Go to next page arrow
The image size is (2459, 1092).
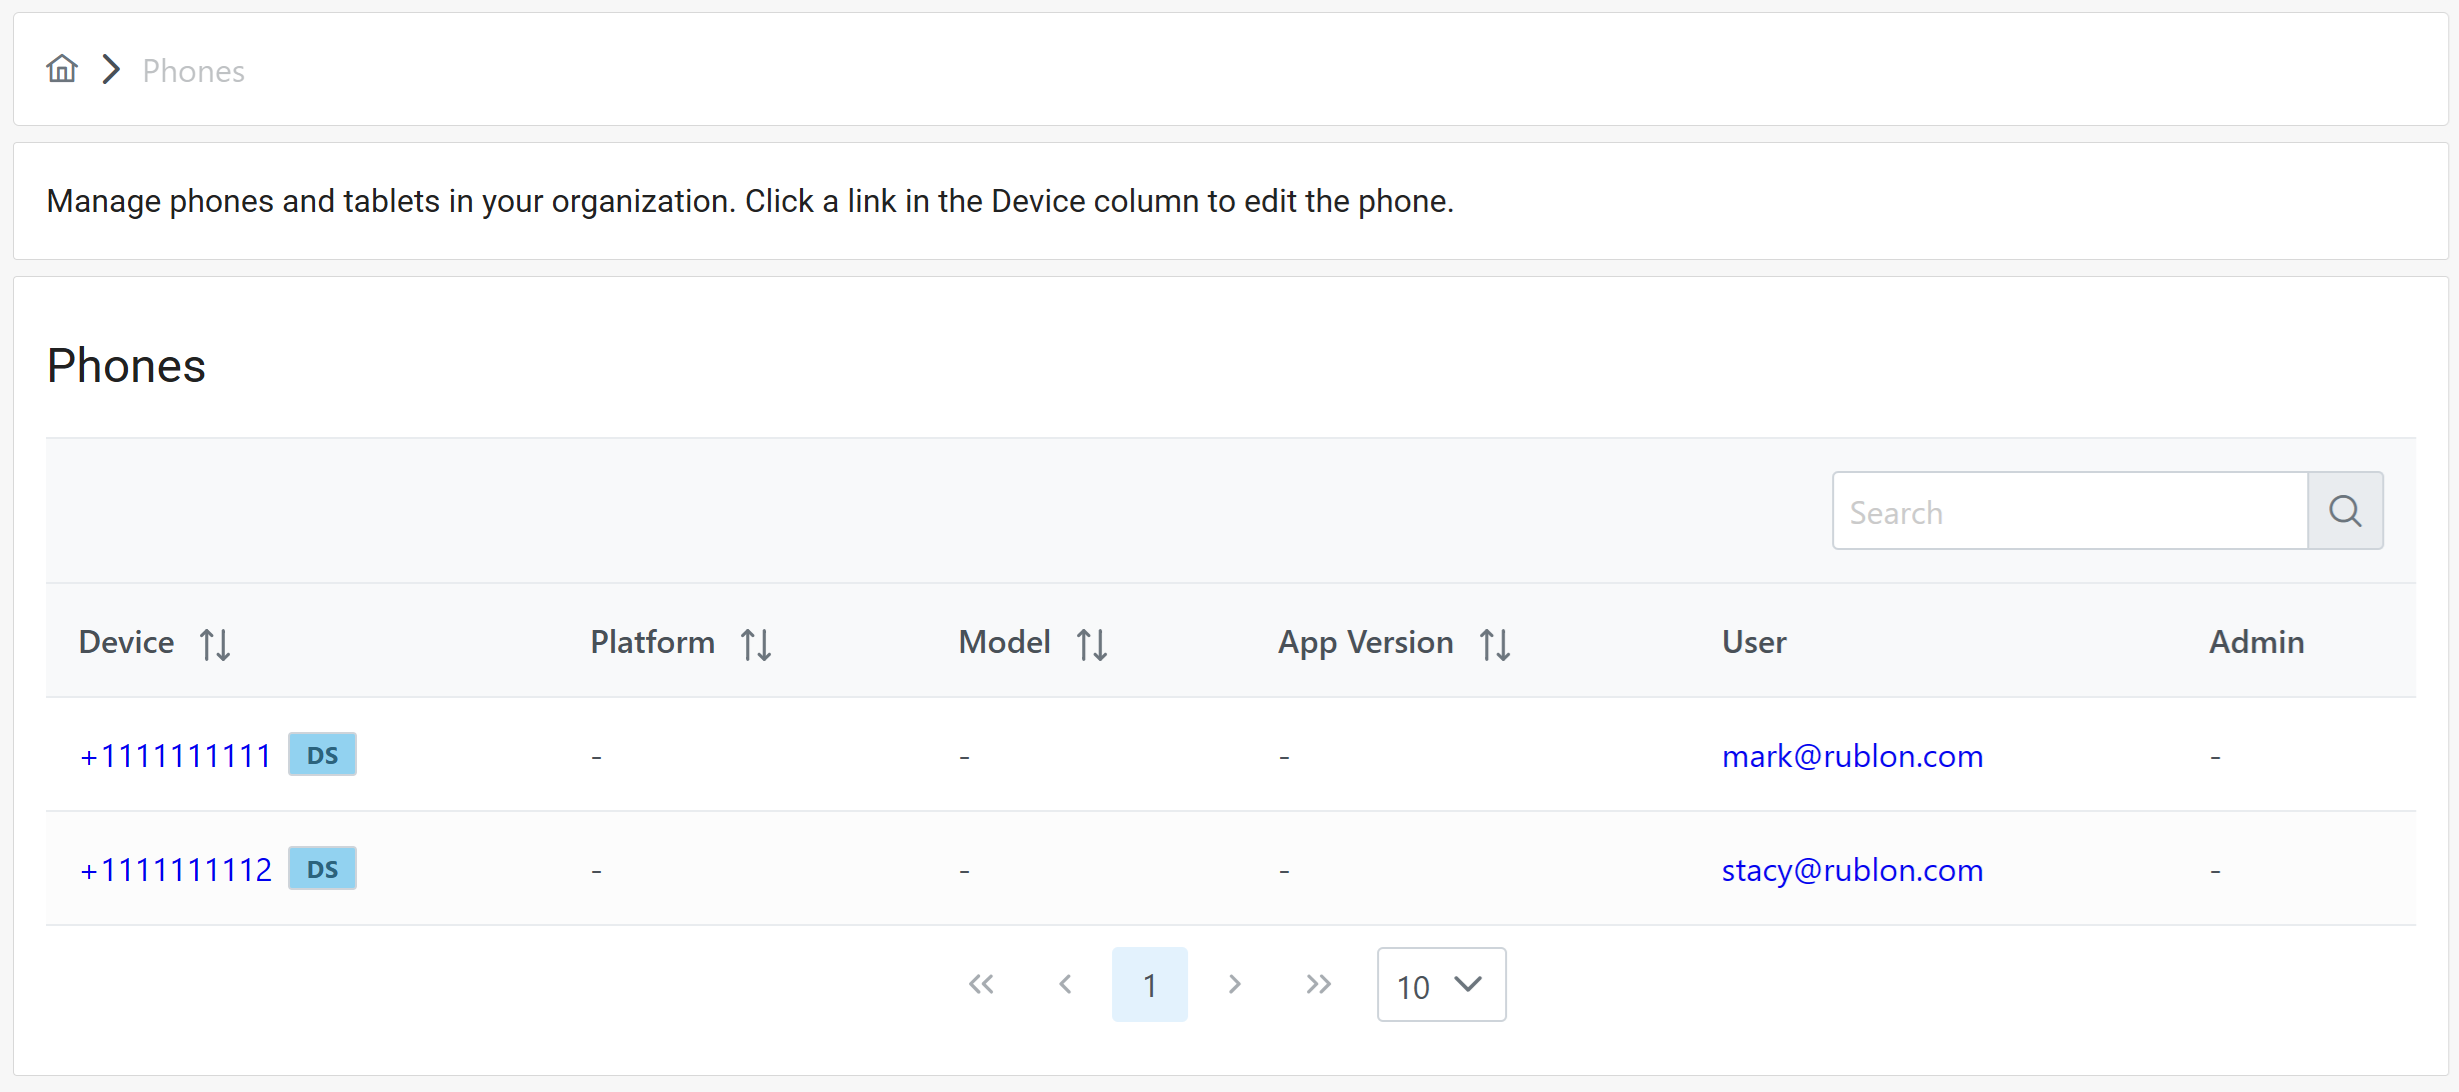pyautogui.click(x=1234, y=985)
